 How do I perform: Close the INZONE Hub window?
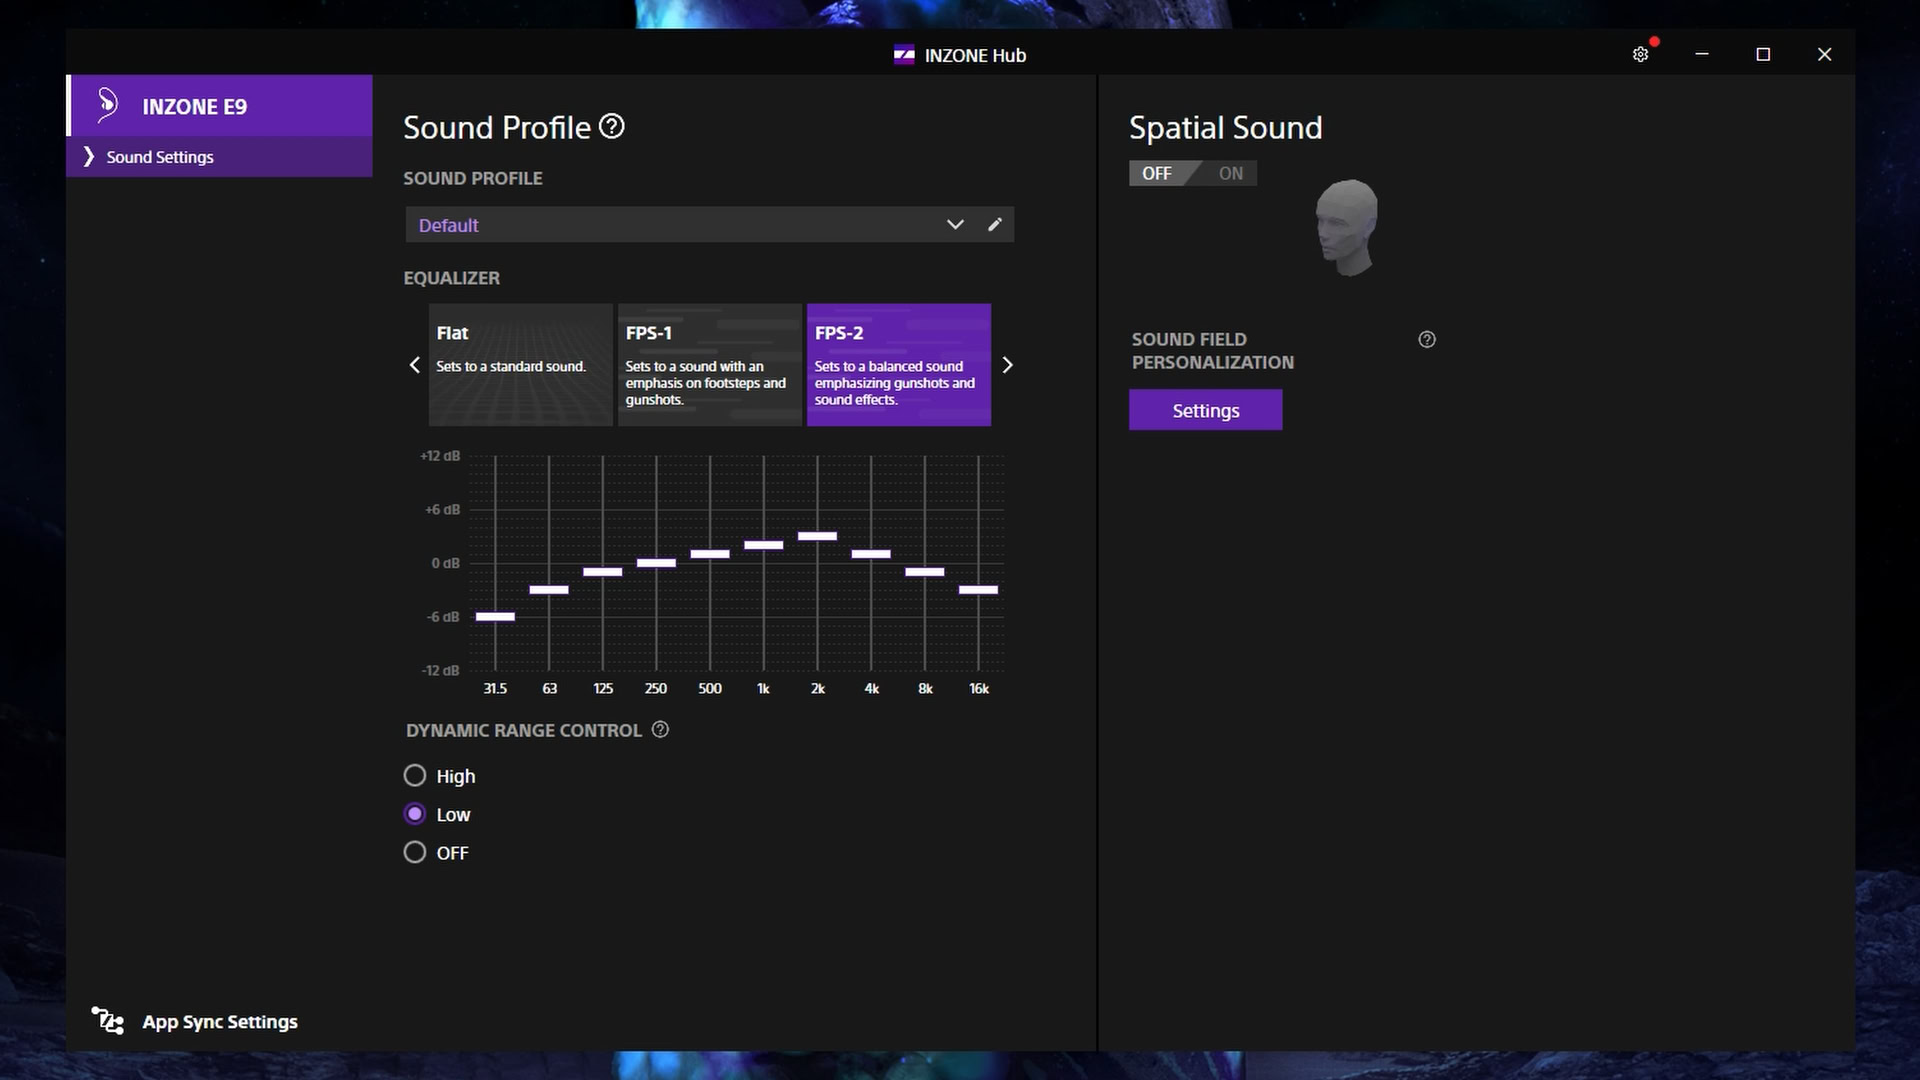pos(1824,54)
